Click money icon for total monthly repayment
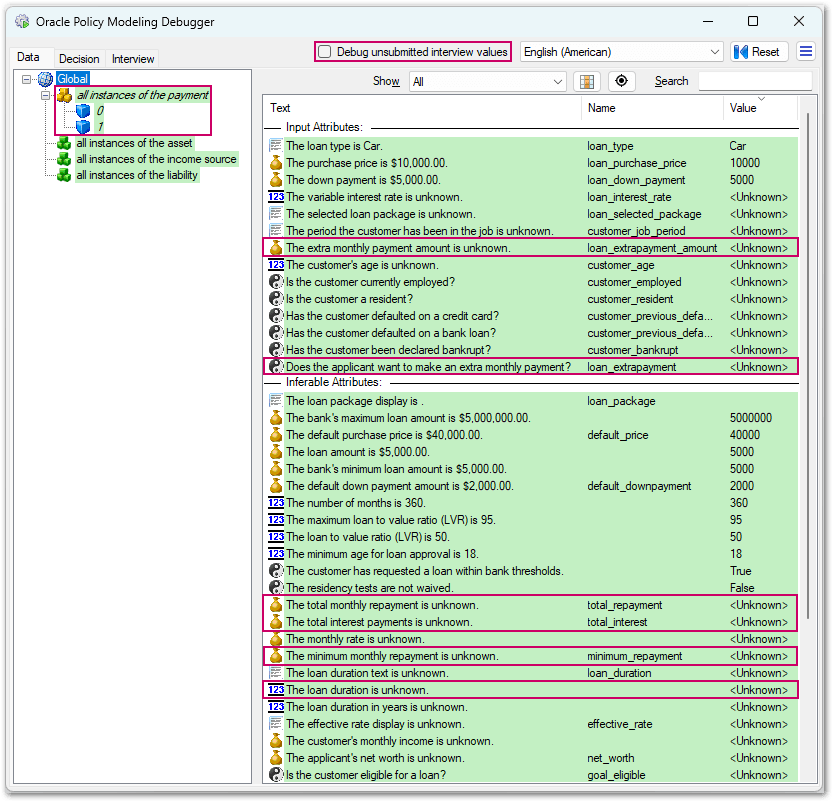The image size is (833, 802). click(276, 604)
